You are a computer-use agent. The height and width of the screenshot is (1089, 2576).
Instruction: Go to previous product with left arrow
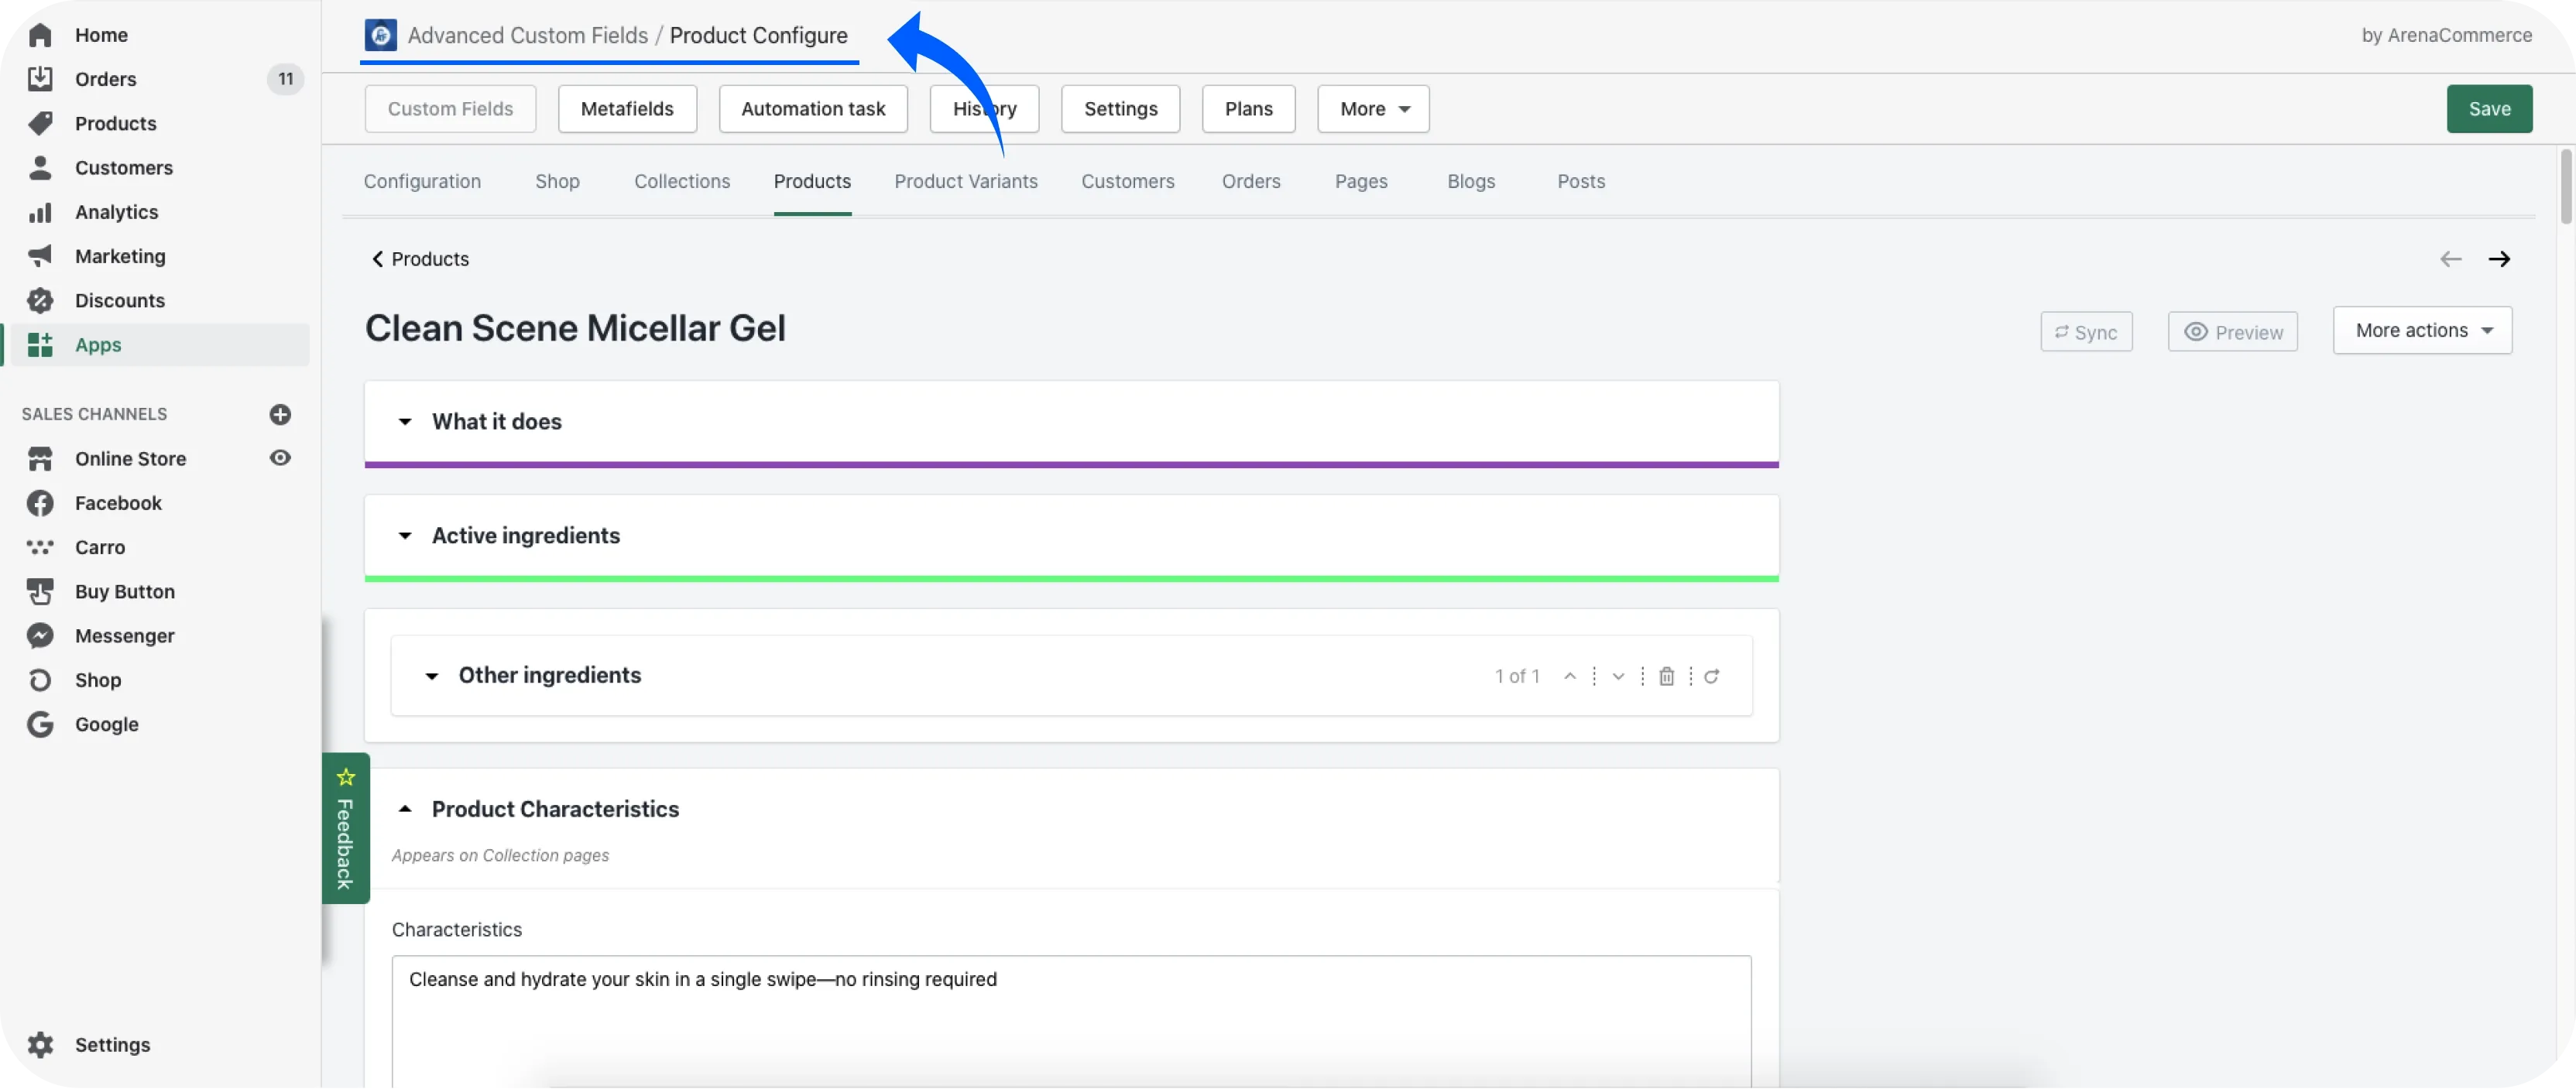(2450, 259)
